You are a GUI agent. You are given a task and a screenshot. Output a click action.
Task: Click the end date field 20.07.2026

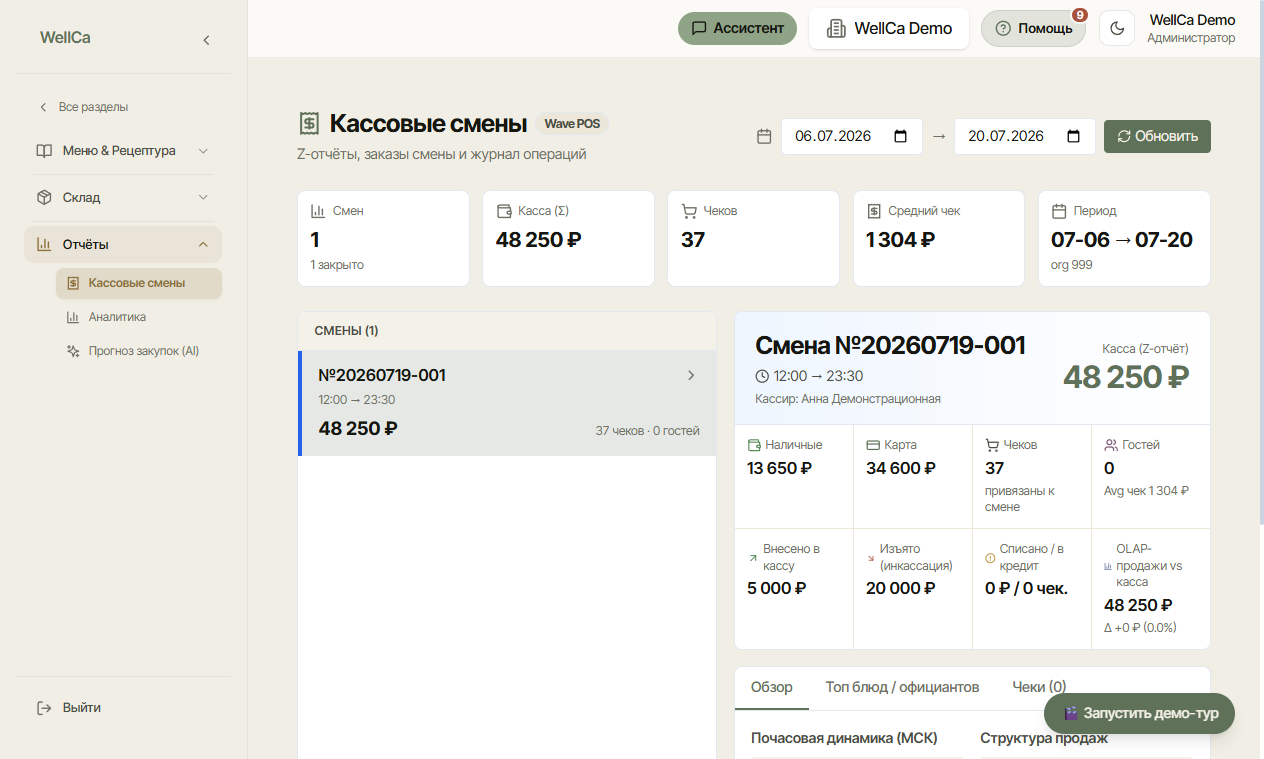[x=1025, y=136]
